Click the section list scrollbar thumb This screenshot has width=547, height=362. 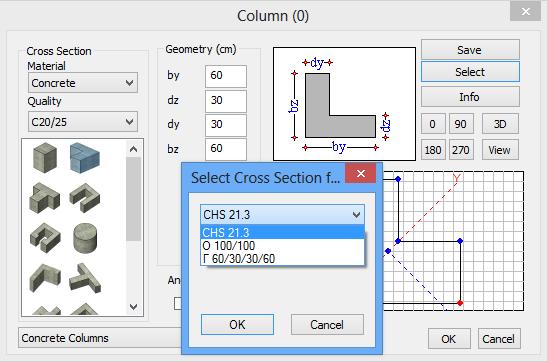point(133,199)
